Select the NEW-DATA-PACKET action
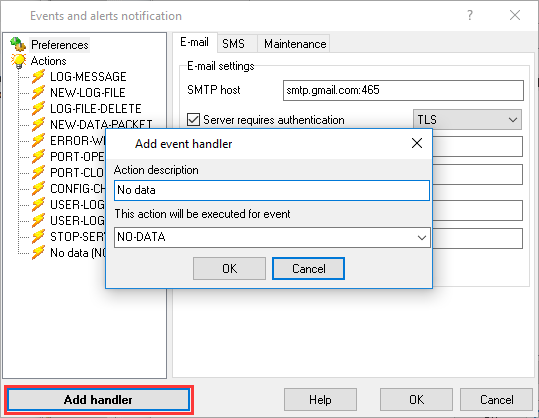Screen dimensions: 539x418 pyautogui.click(x=101, y=124)
